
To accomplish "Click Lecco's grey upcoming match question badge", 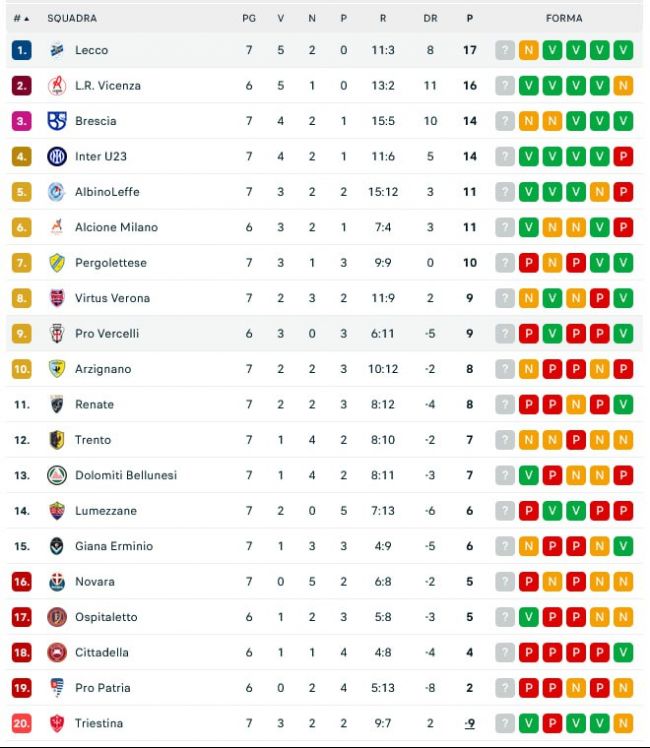I will coord(505,50).
